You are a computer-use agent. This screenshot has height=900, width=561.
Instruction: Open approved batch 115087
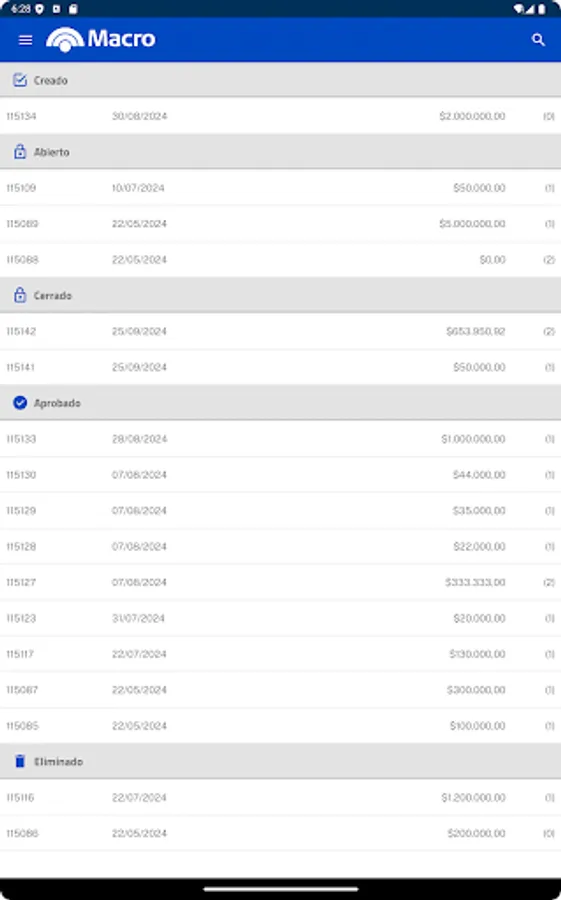(x=280, y=690)
